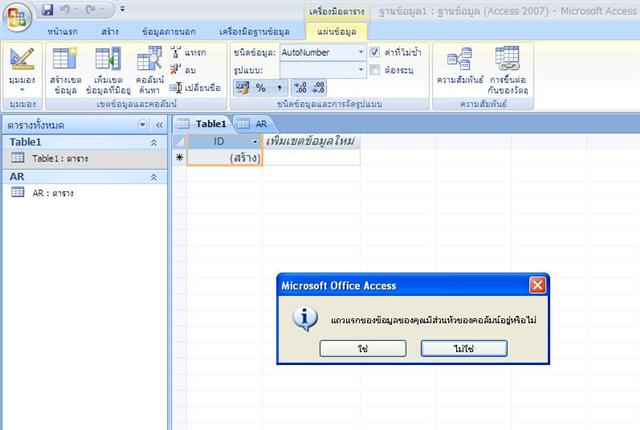Open the รูปแบบ (Format) dropdown
Image resolution: width=640 pixels, height=430 pixels.
360,70
